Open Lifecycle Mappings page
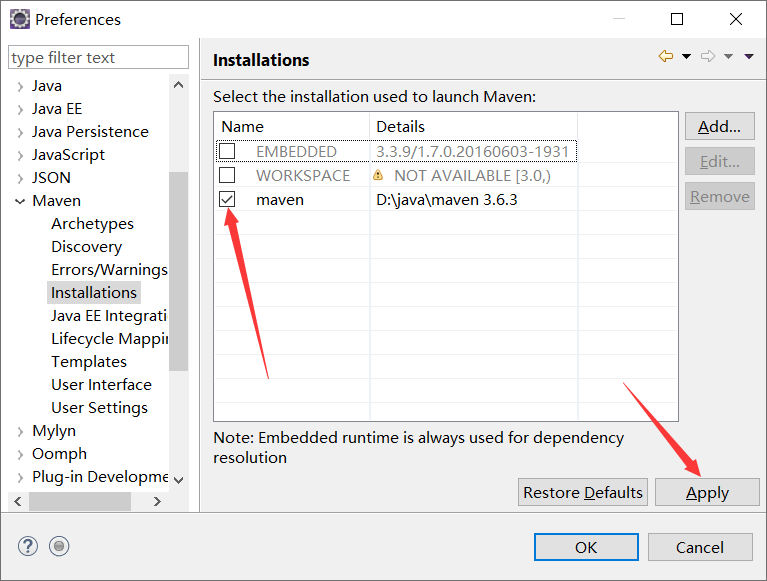Viewport: 767px width, 581px height. [x=110, y=338]
